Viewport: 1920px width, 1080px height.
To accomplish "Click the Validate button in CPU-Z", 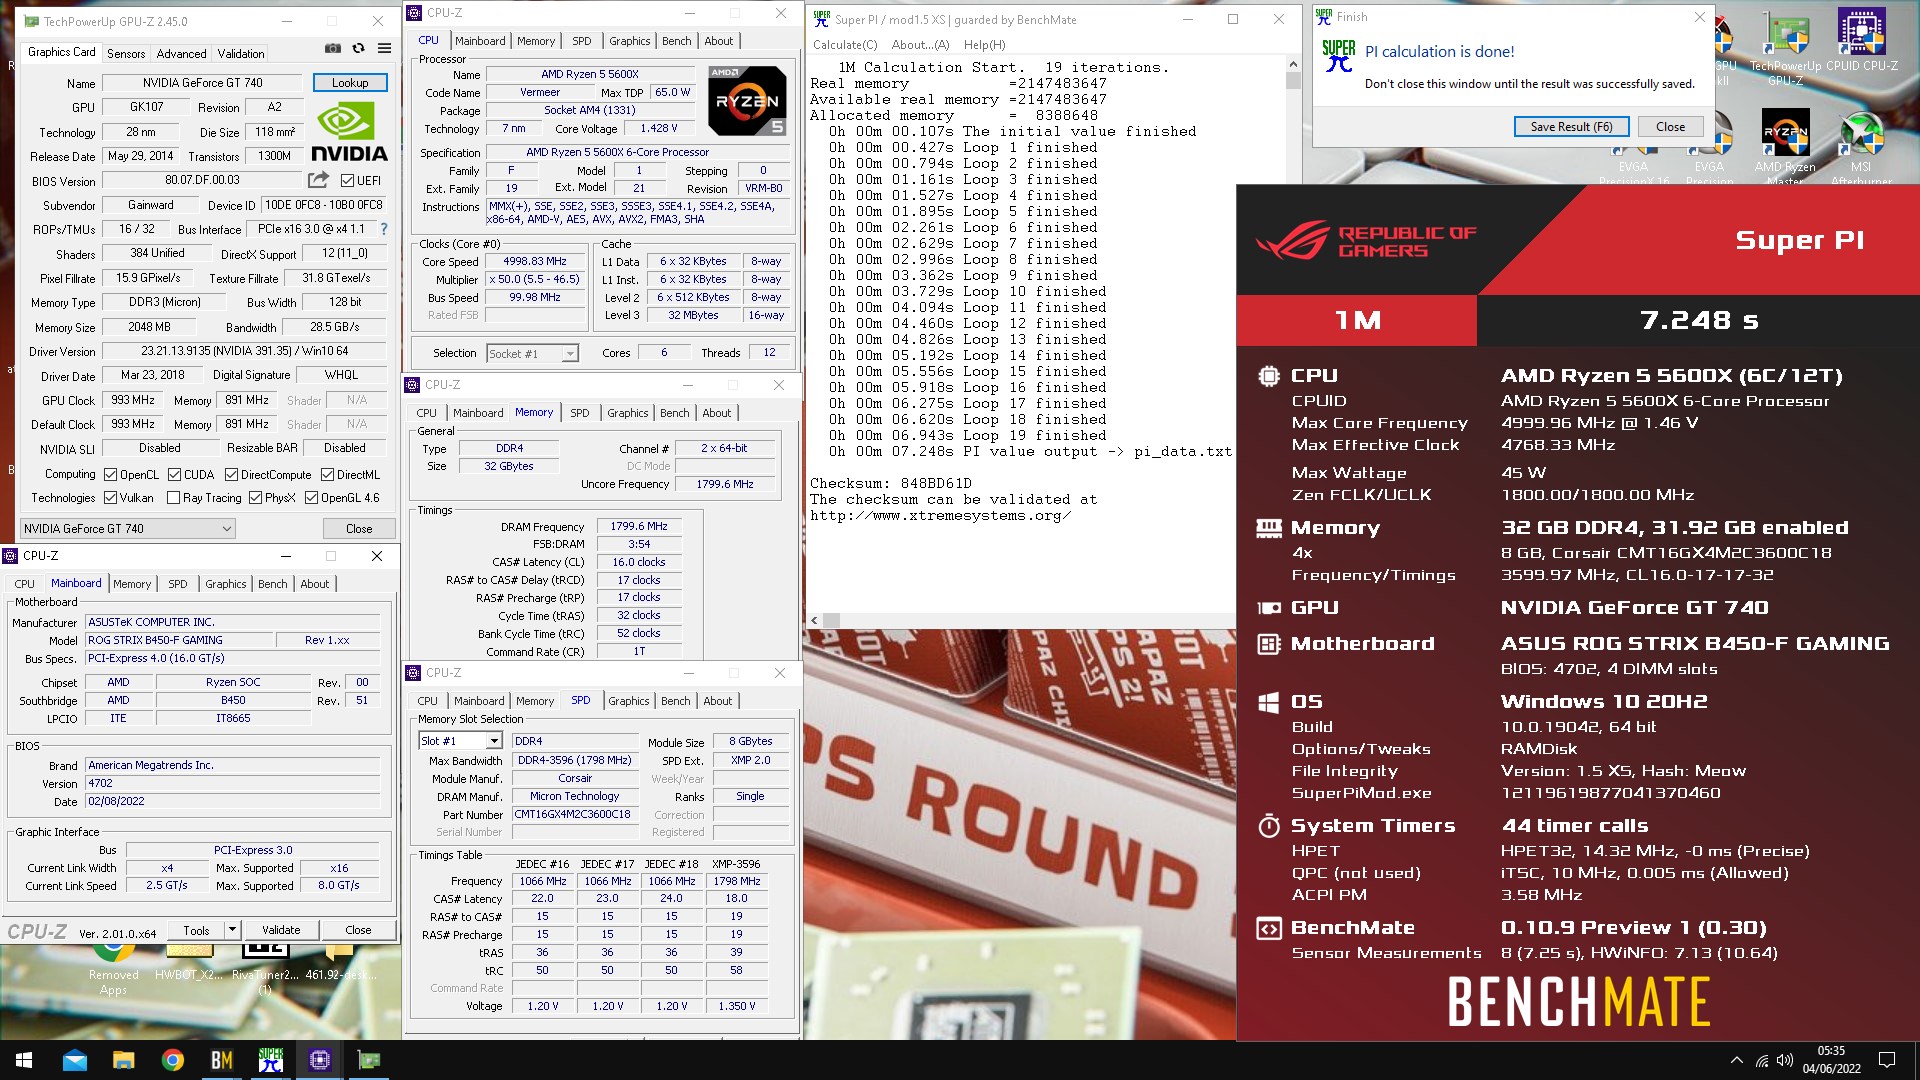I will click(281, 930).
